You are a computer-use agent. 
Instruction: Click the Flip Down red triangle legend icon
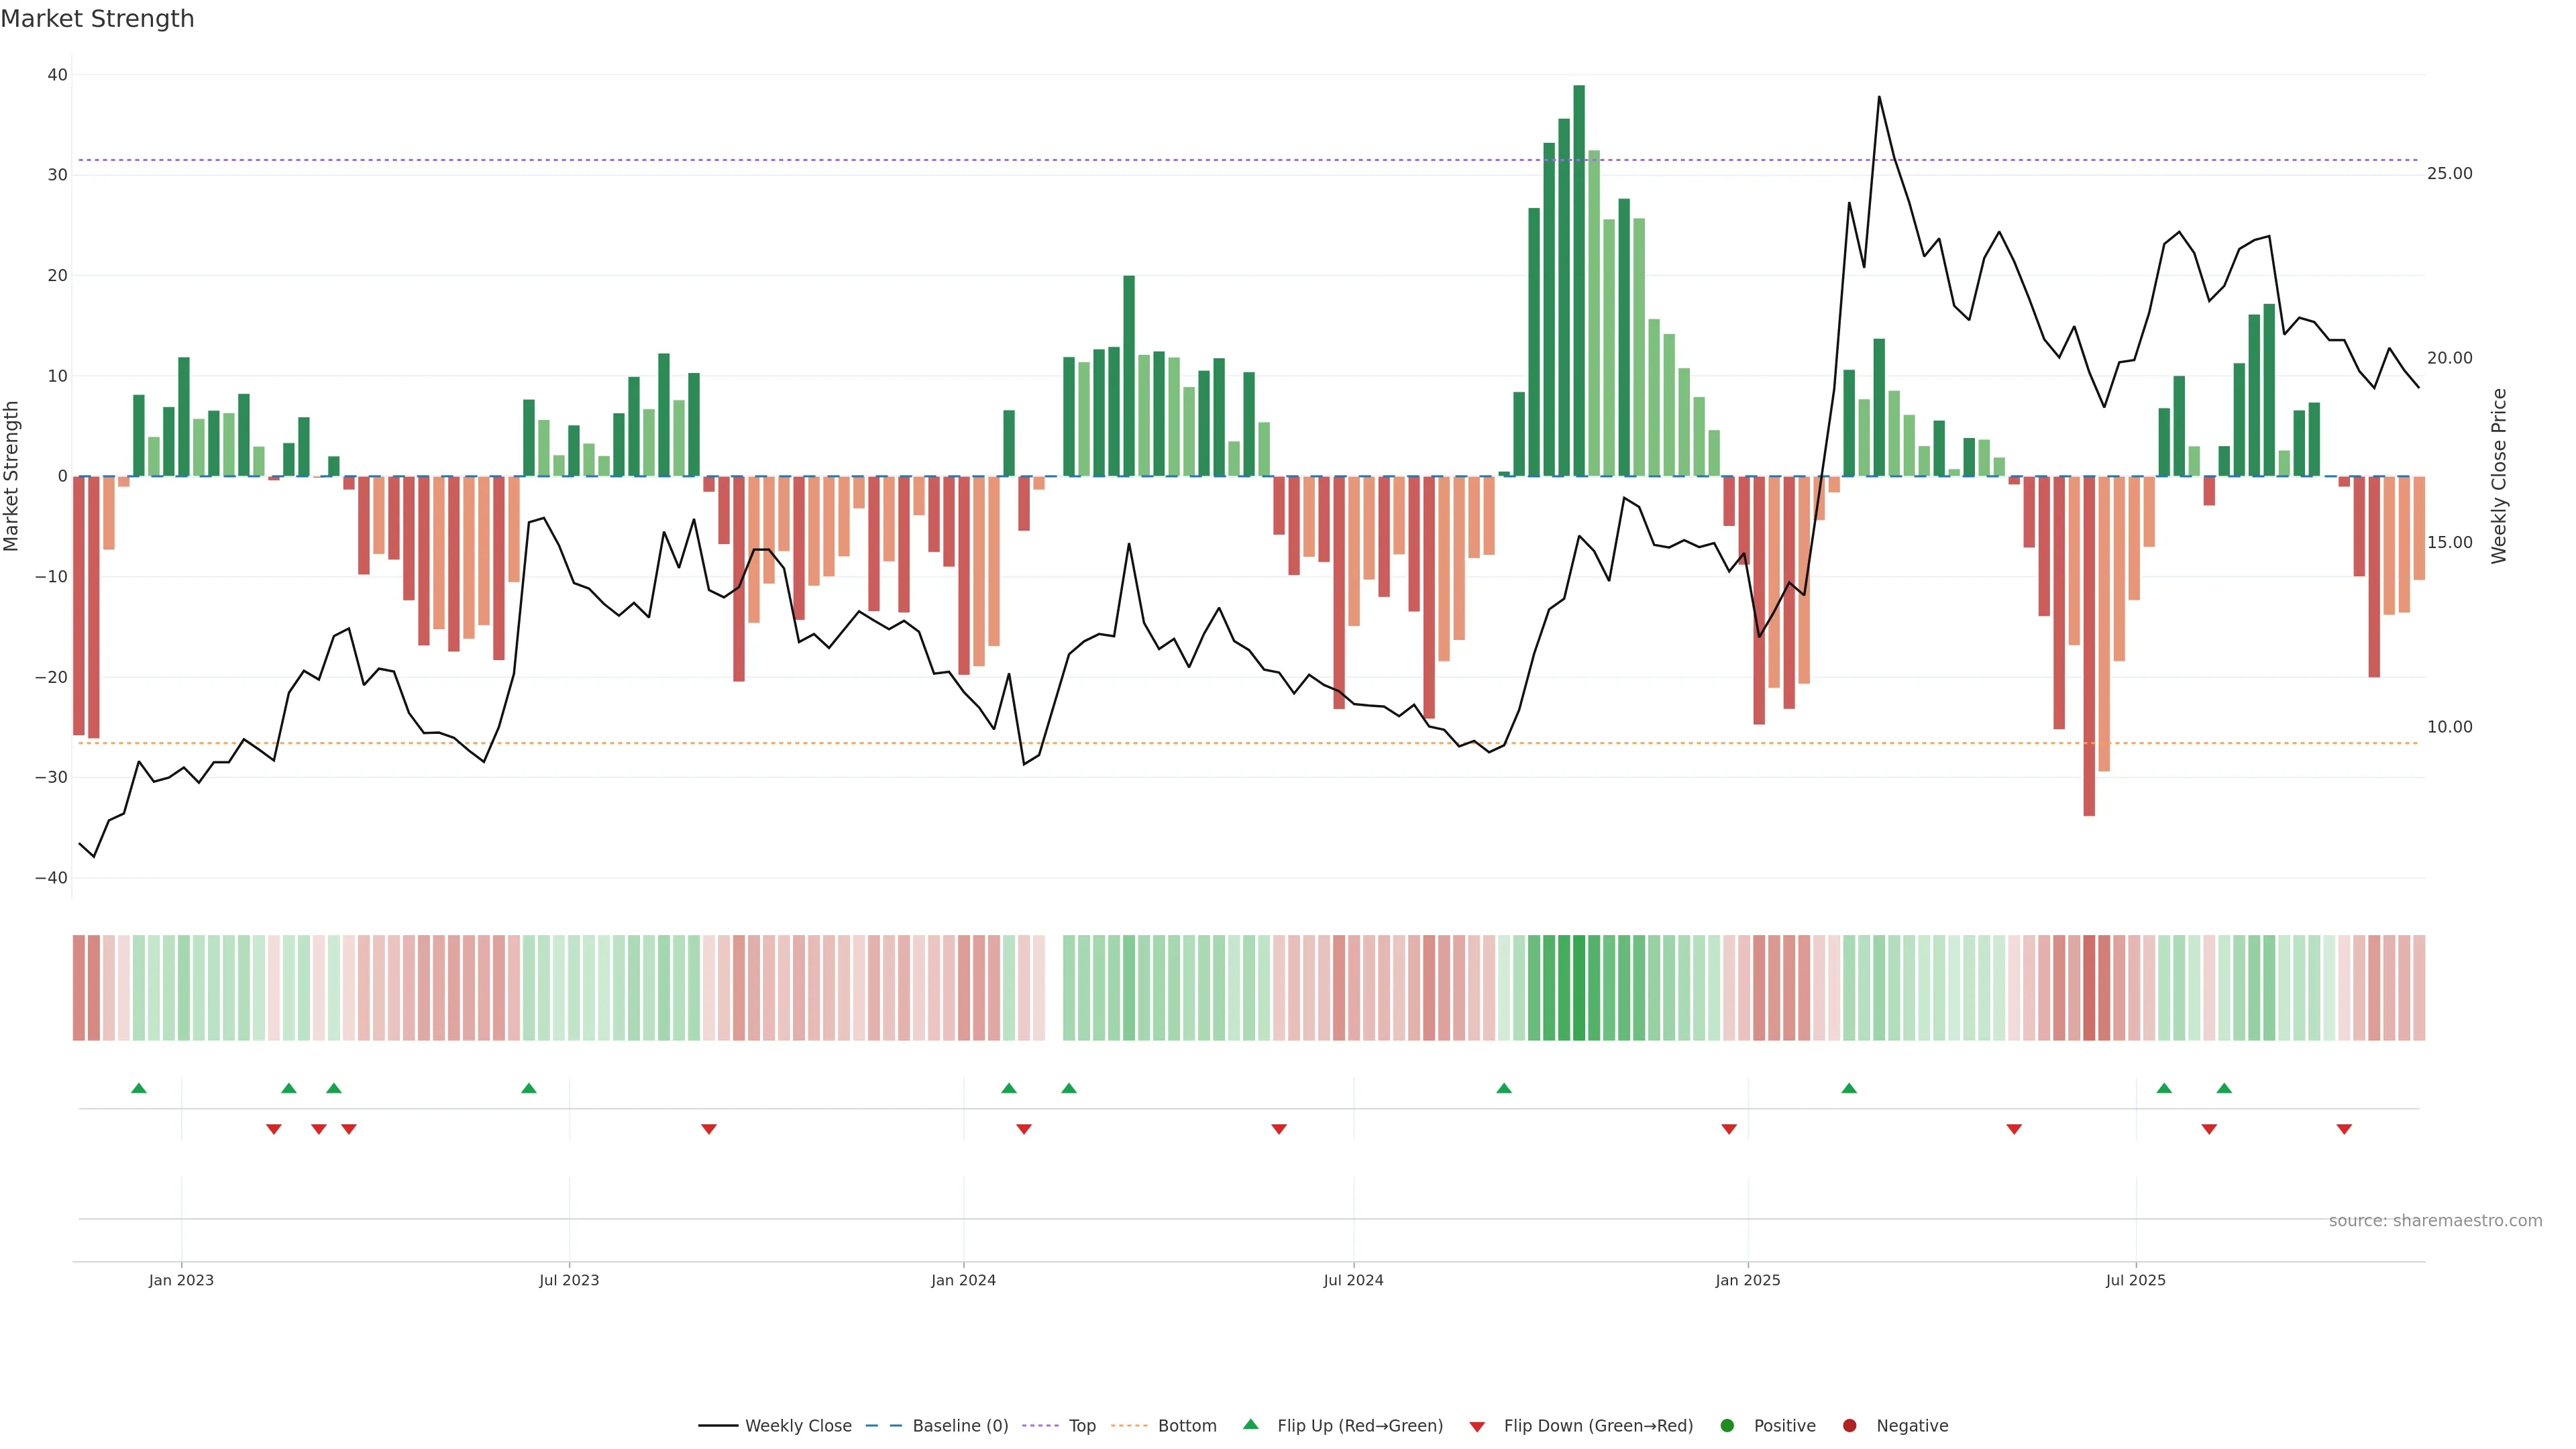(x=1477, y=1426)
